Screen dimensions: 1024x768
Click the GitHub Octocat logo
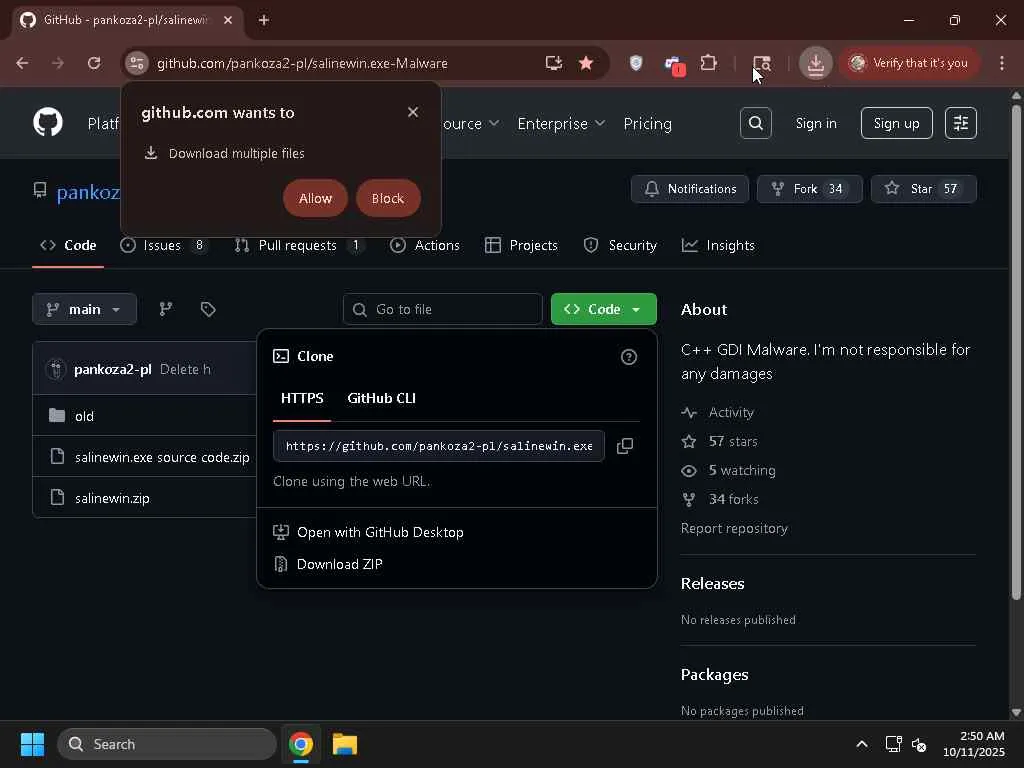pyautogui.click(x=48, y=122)
